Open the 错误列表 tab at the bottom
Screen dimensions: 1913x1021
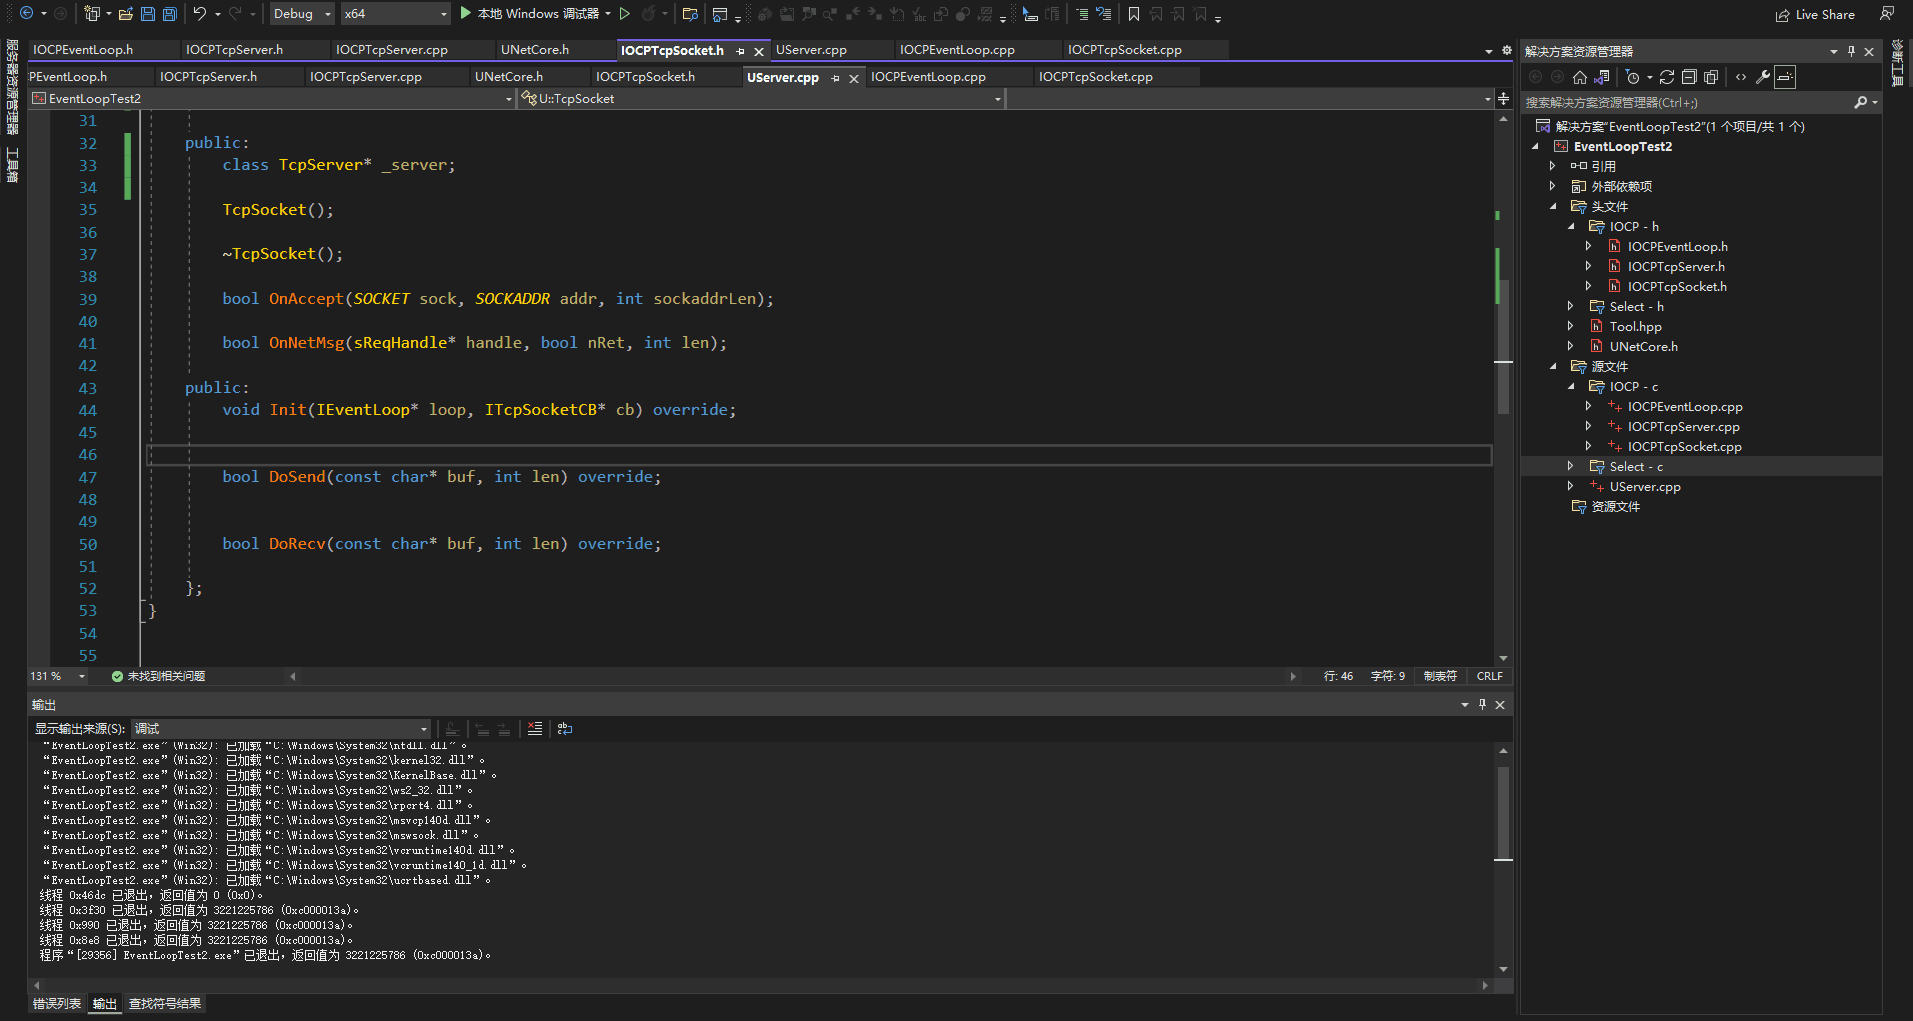click(x=55, y=1003)
